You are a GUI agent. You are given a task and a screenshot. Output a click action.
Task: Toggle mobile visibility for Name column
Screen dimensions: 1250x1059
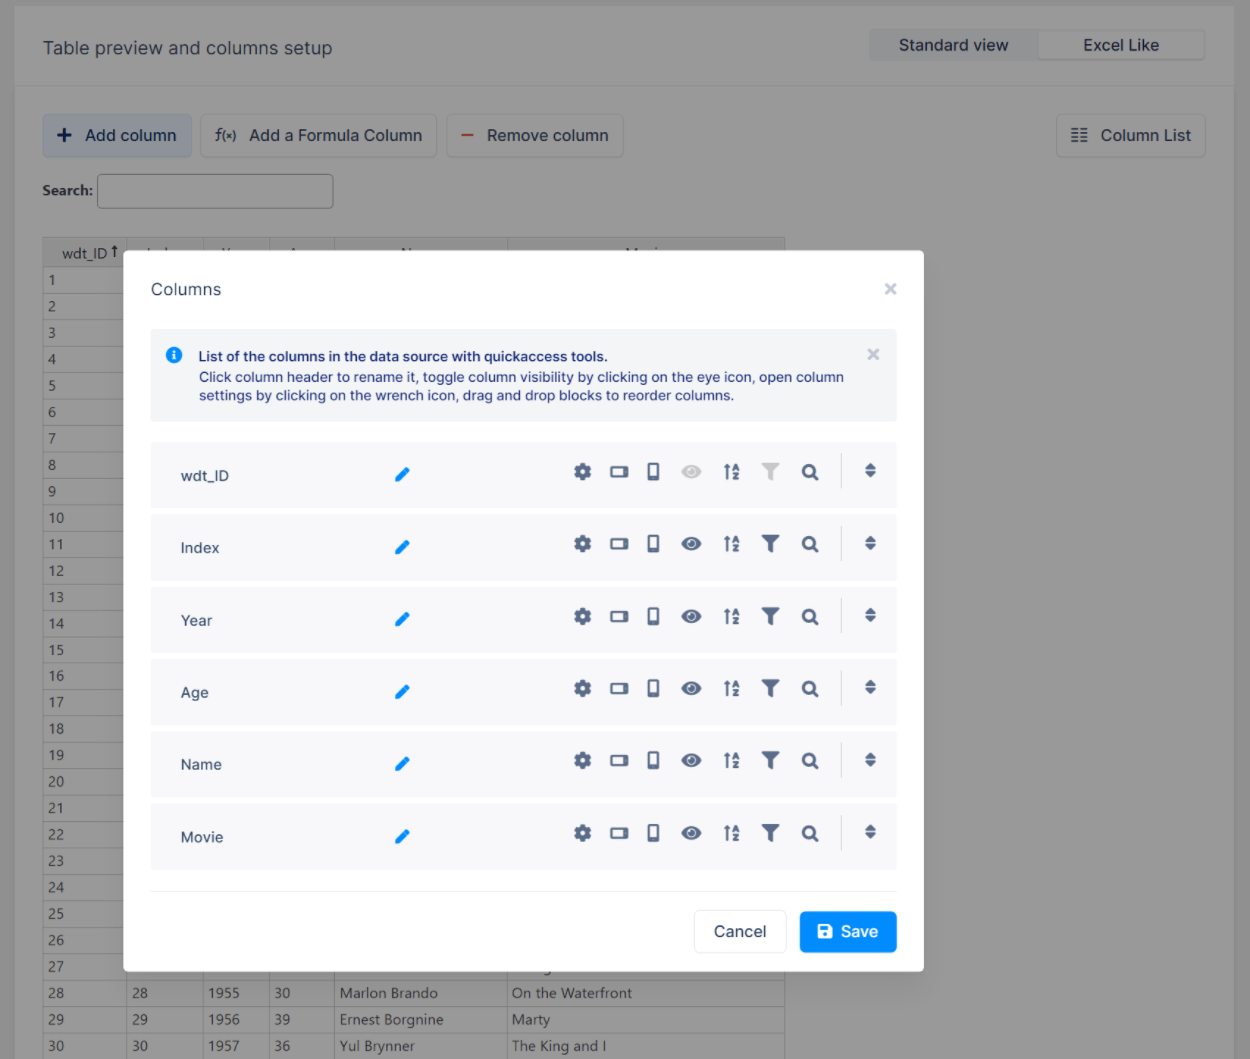pos(653,760)
